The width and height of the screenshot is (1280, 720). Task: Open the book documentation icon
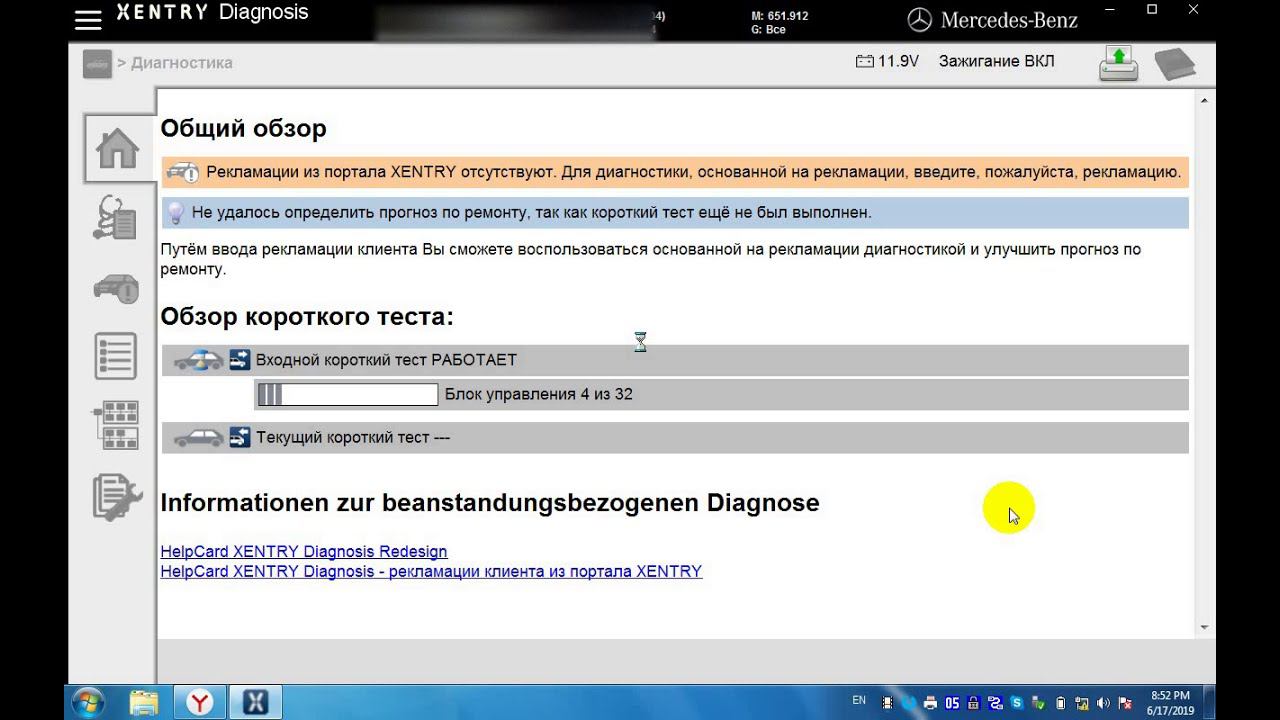tap(1175, 64)
